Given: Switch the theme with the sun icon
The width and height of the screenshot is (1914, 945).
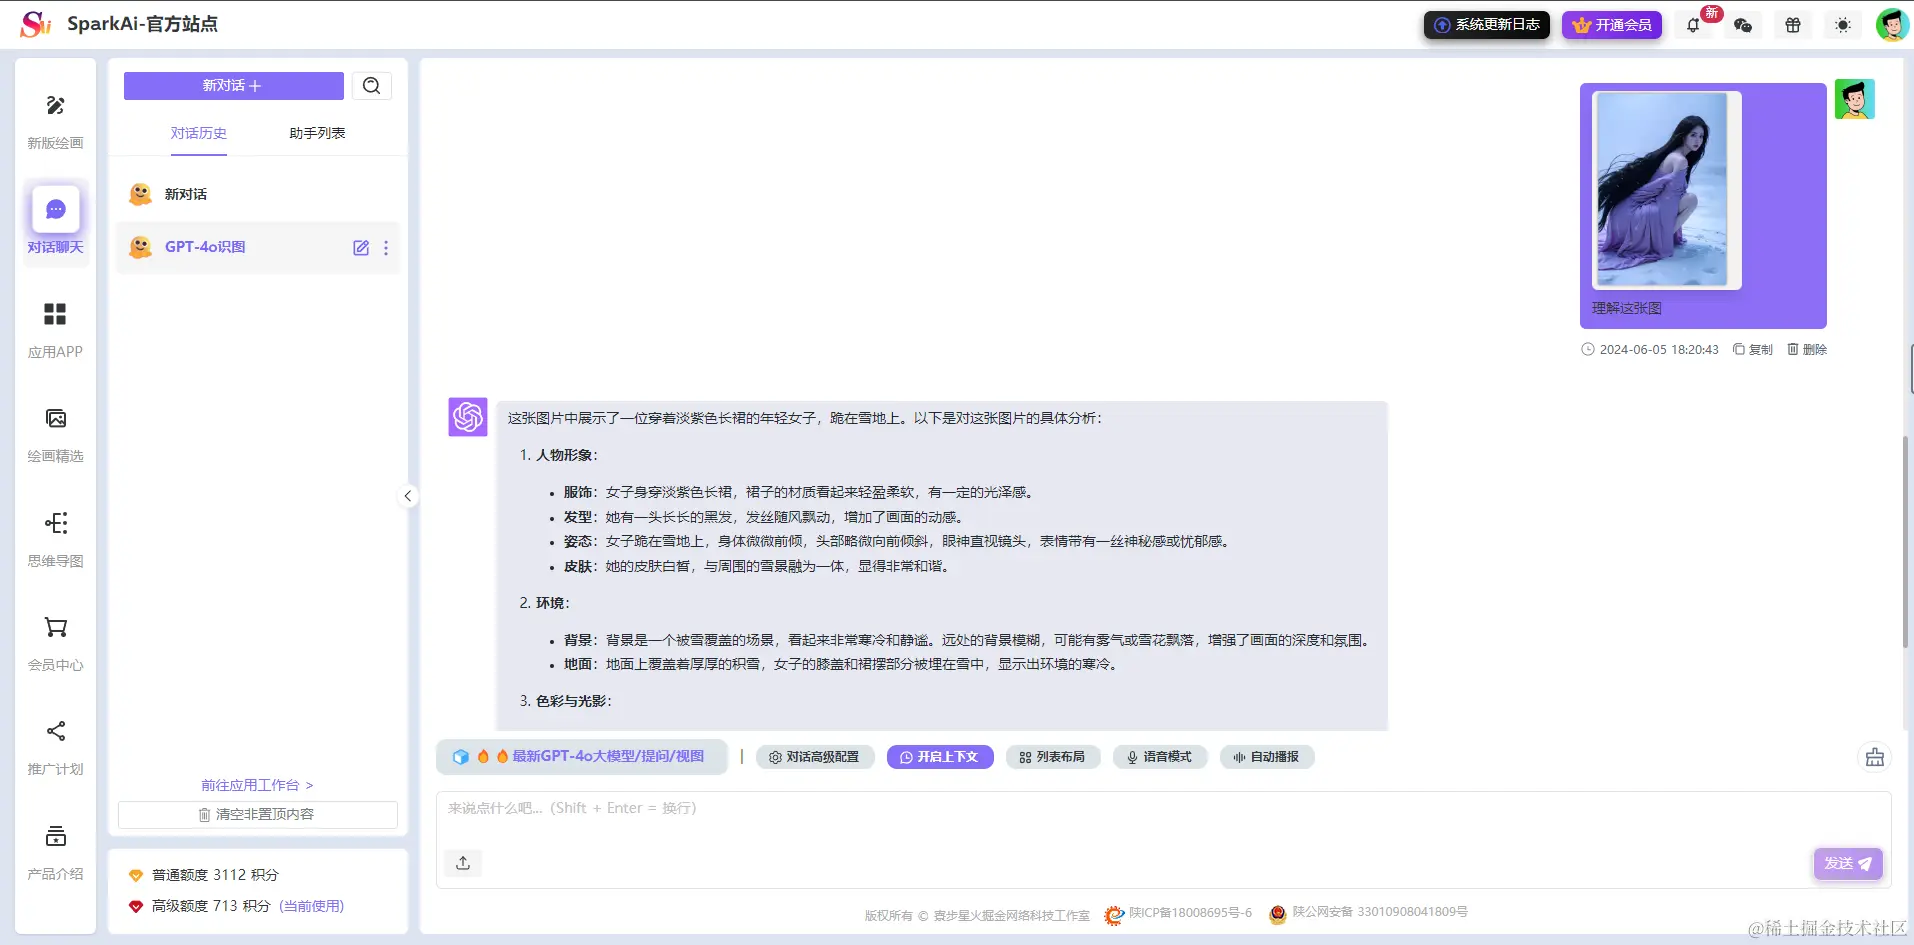Looking at the screenshot, I should (x=1842, y=25).
